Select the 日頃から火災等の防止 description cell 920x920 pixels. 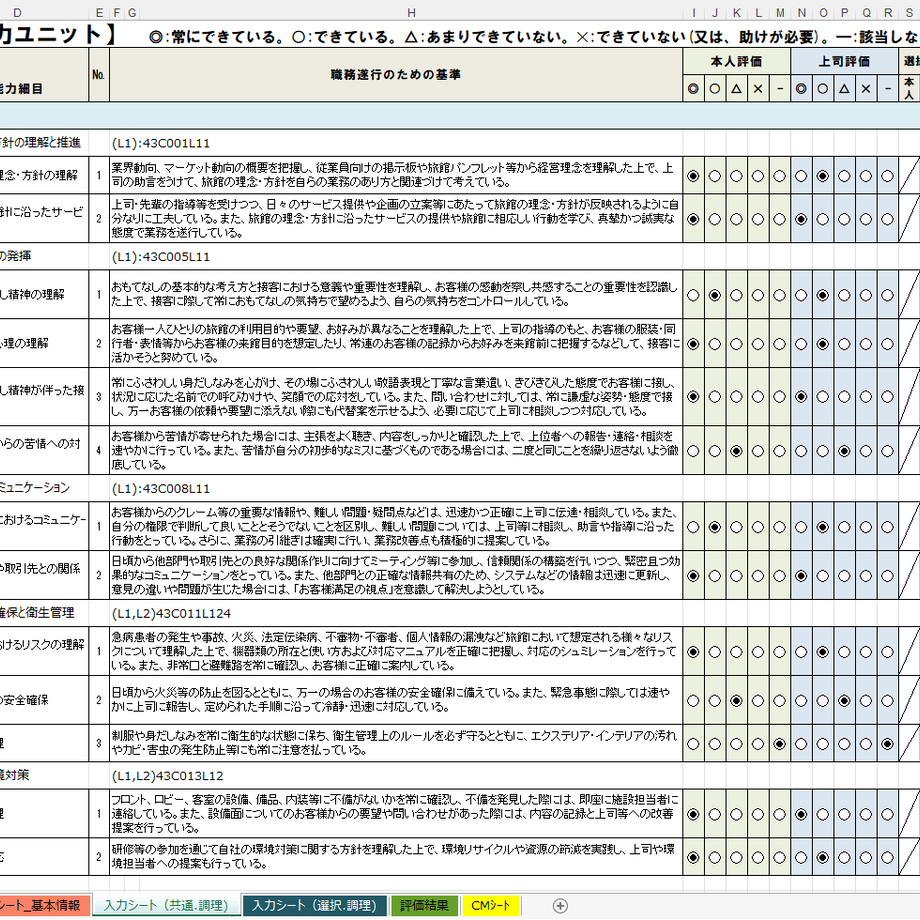pos(395,700)
